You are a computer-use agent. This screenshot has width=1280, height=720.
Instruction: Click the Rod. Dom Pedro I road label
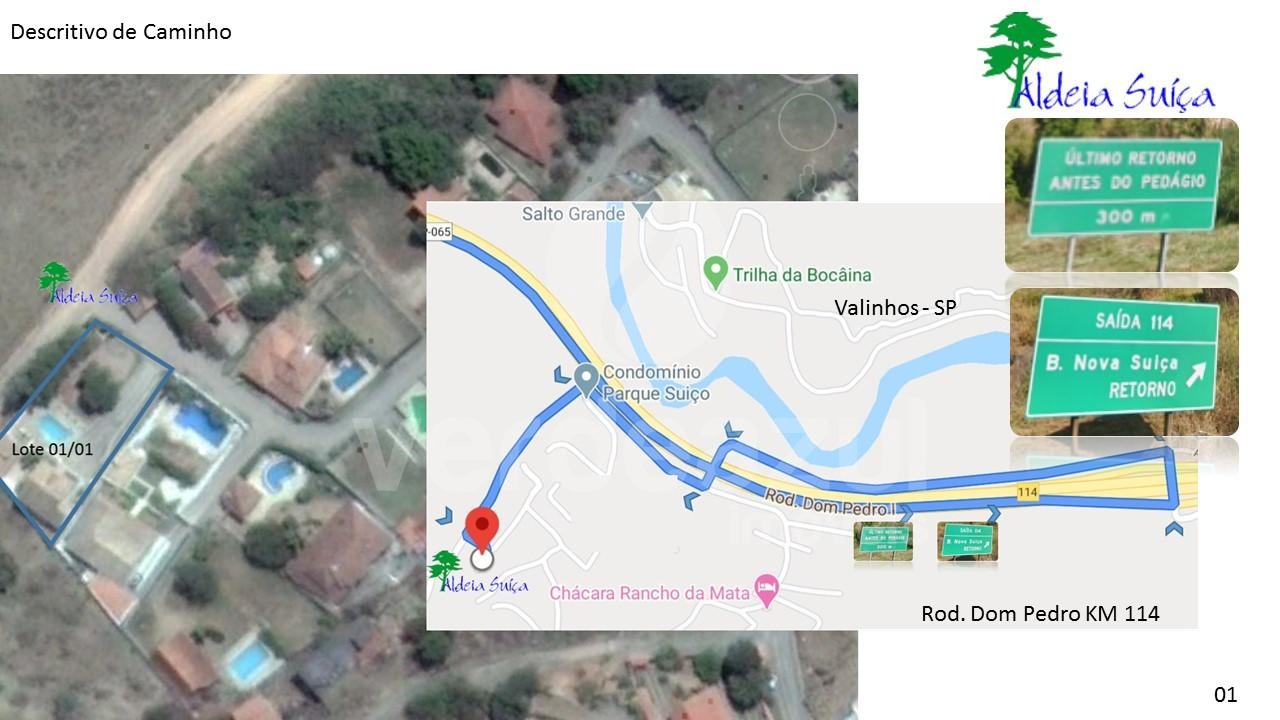click(x=831, y=502)
